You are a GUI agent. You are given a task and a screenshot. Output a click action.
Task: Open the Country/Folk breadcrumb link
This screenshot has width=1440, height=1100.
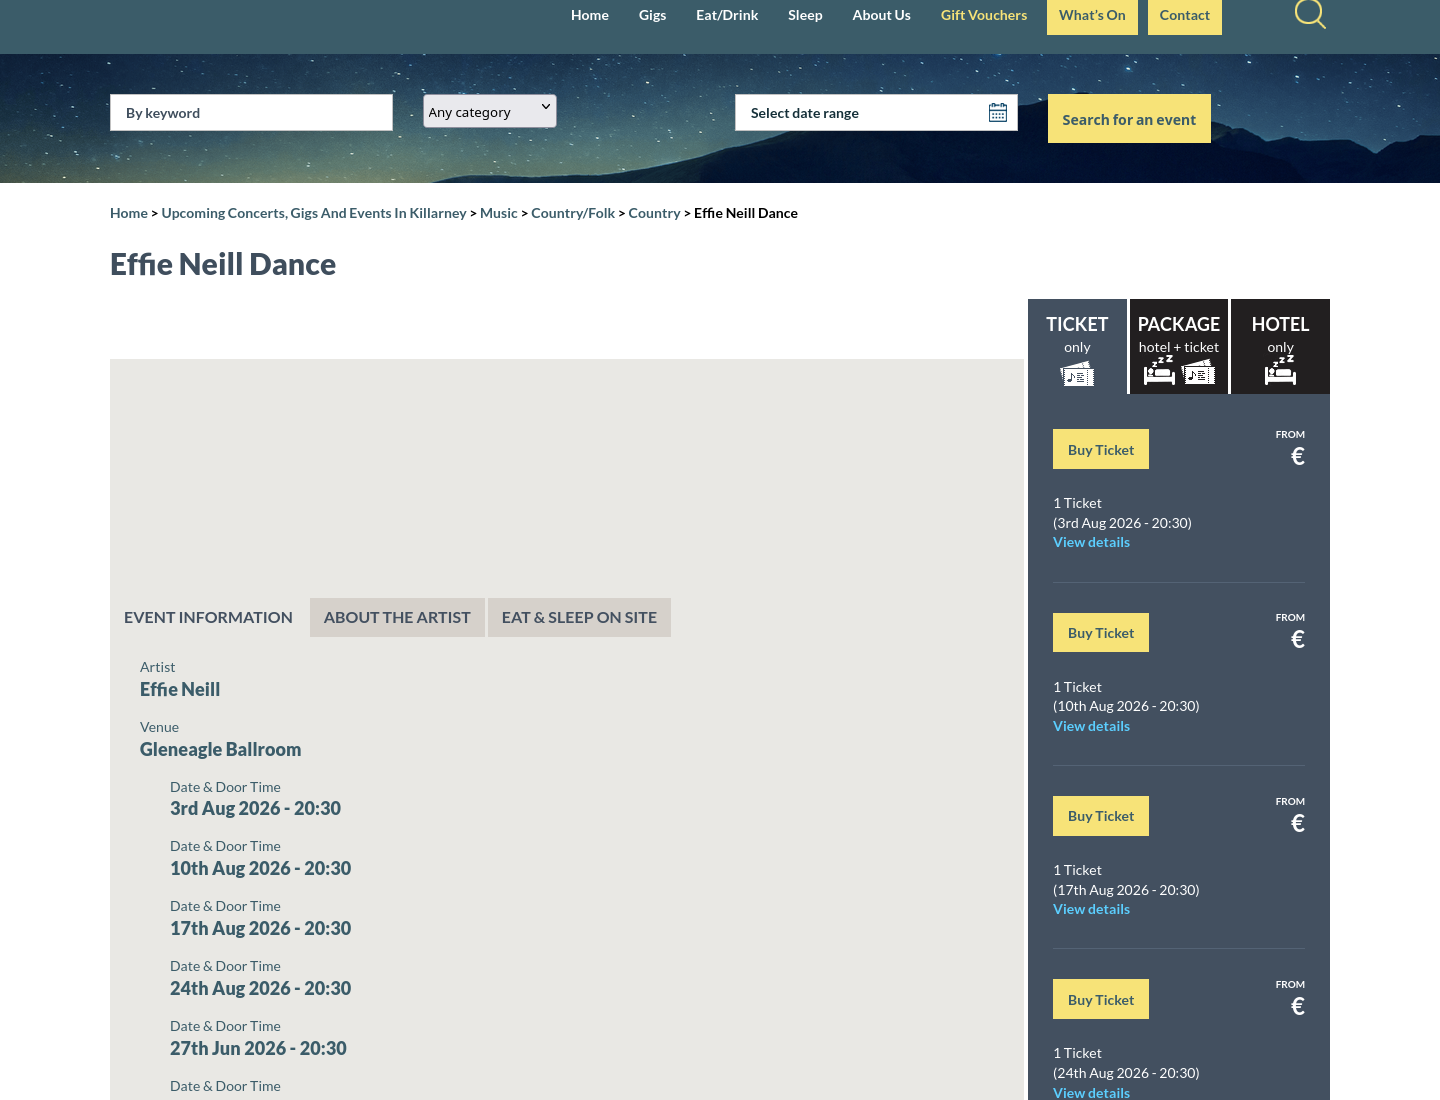click(x=573, y=213)
